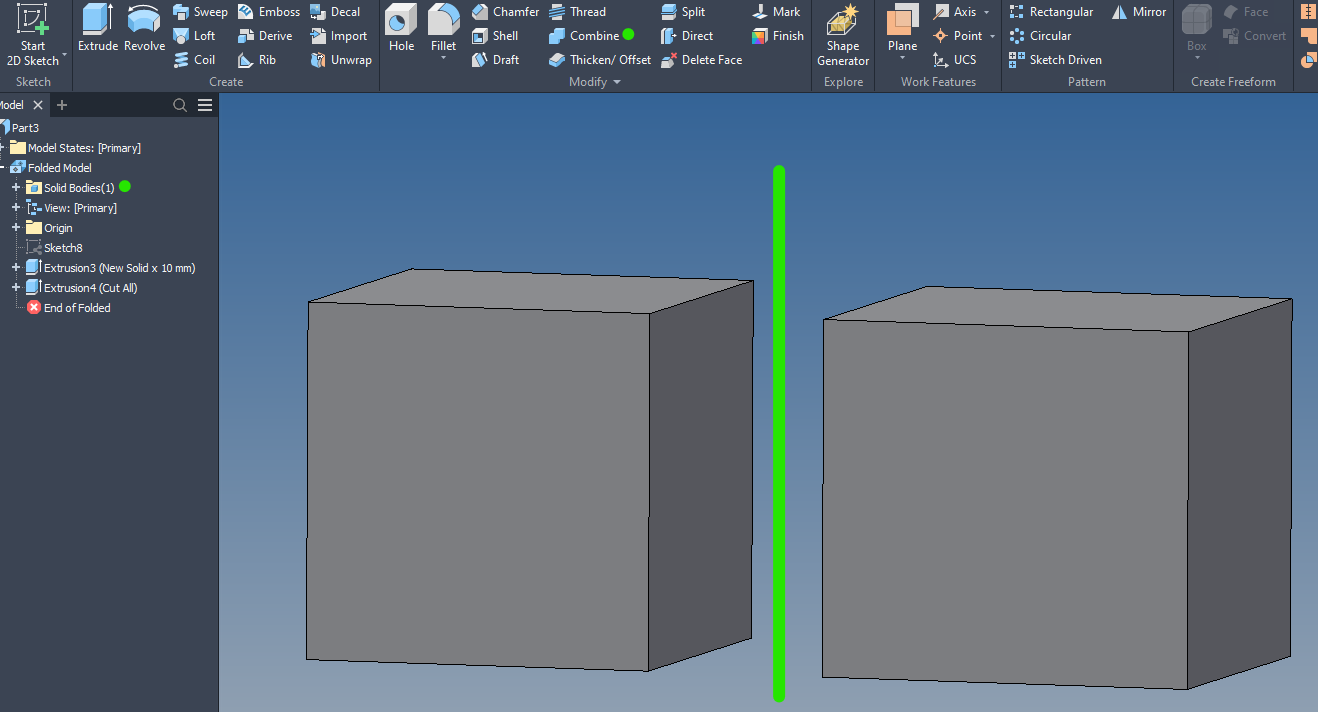Add a new browser panel tab
The width and height of the screenshot is (1318, 712).
(62, 105)
